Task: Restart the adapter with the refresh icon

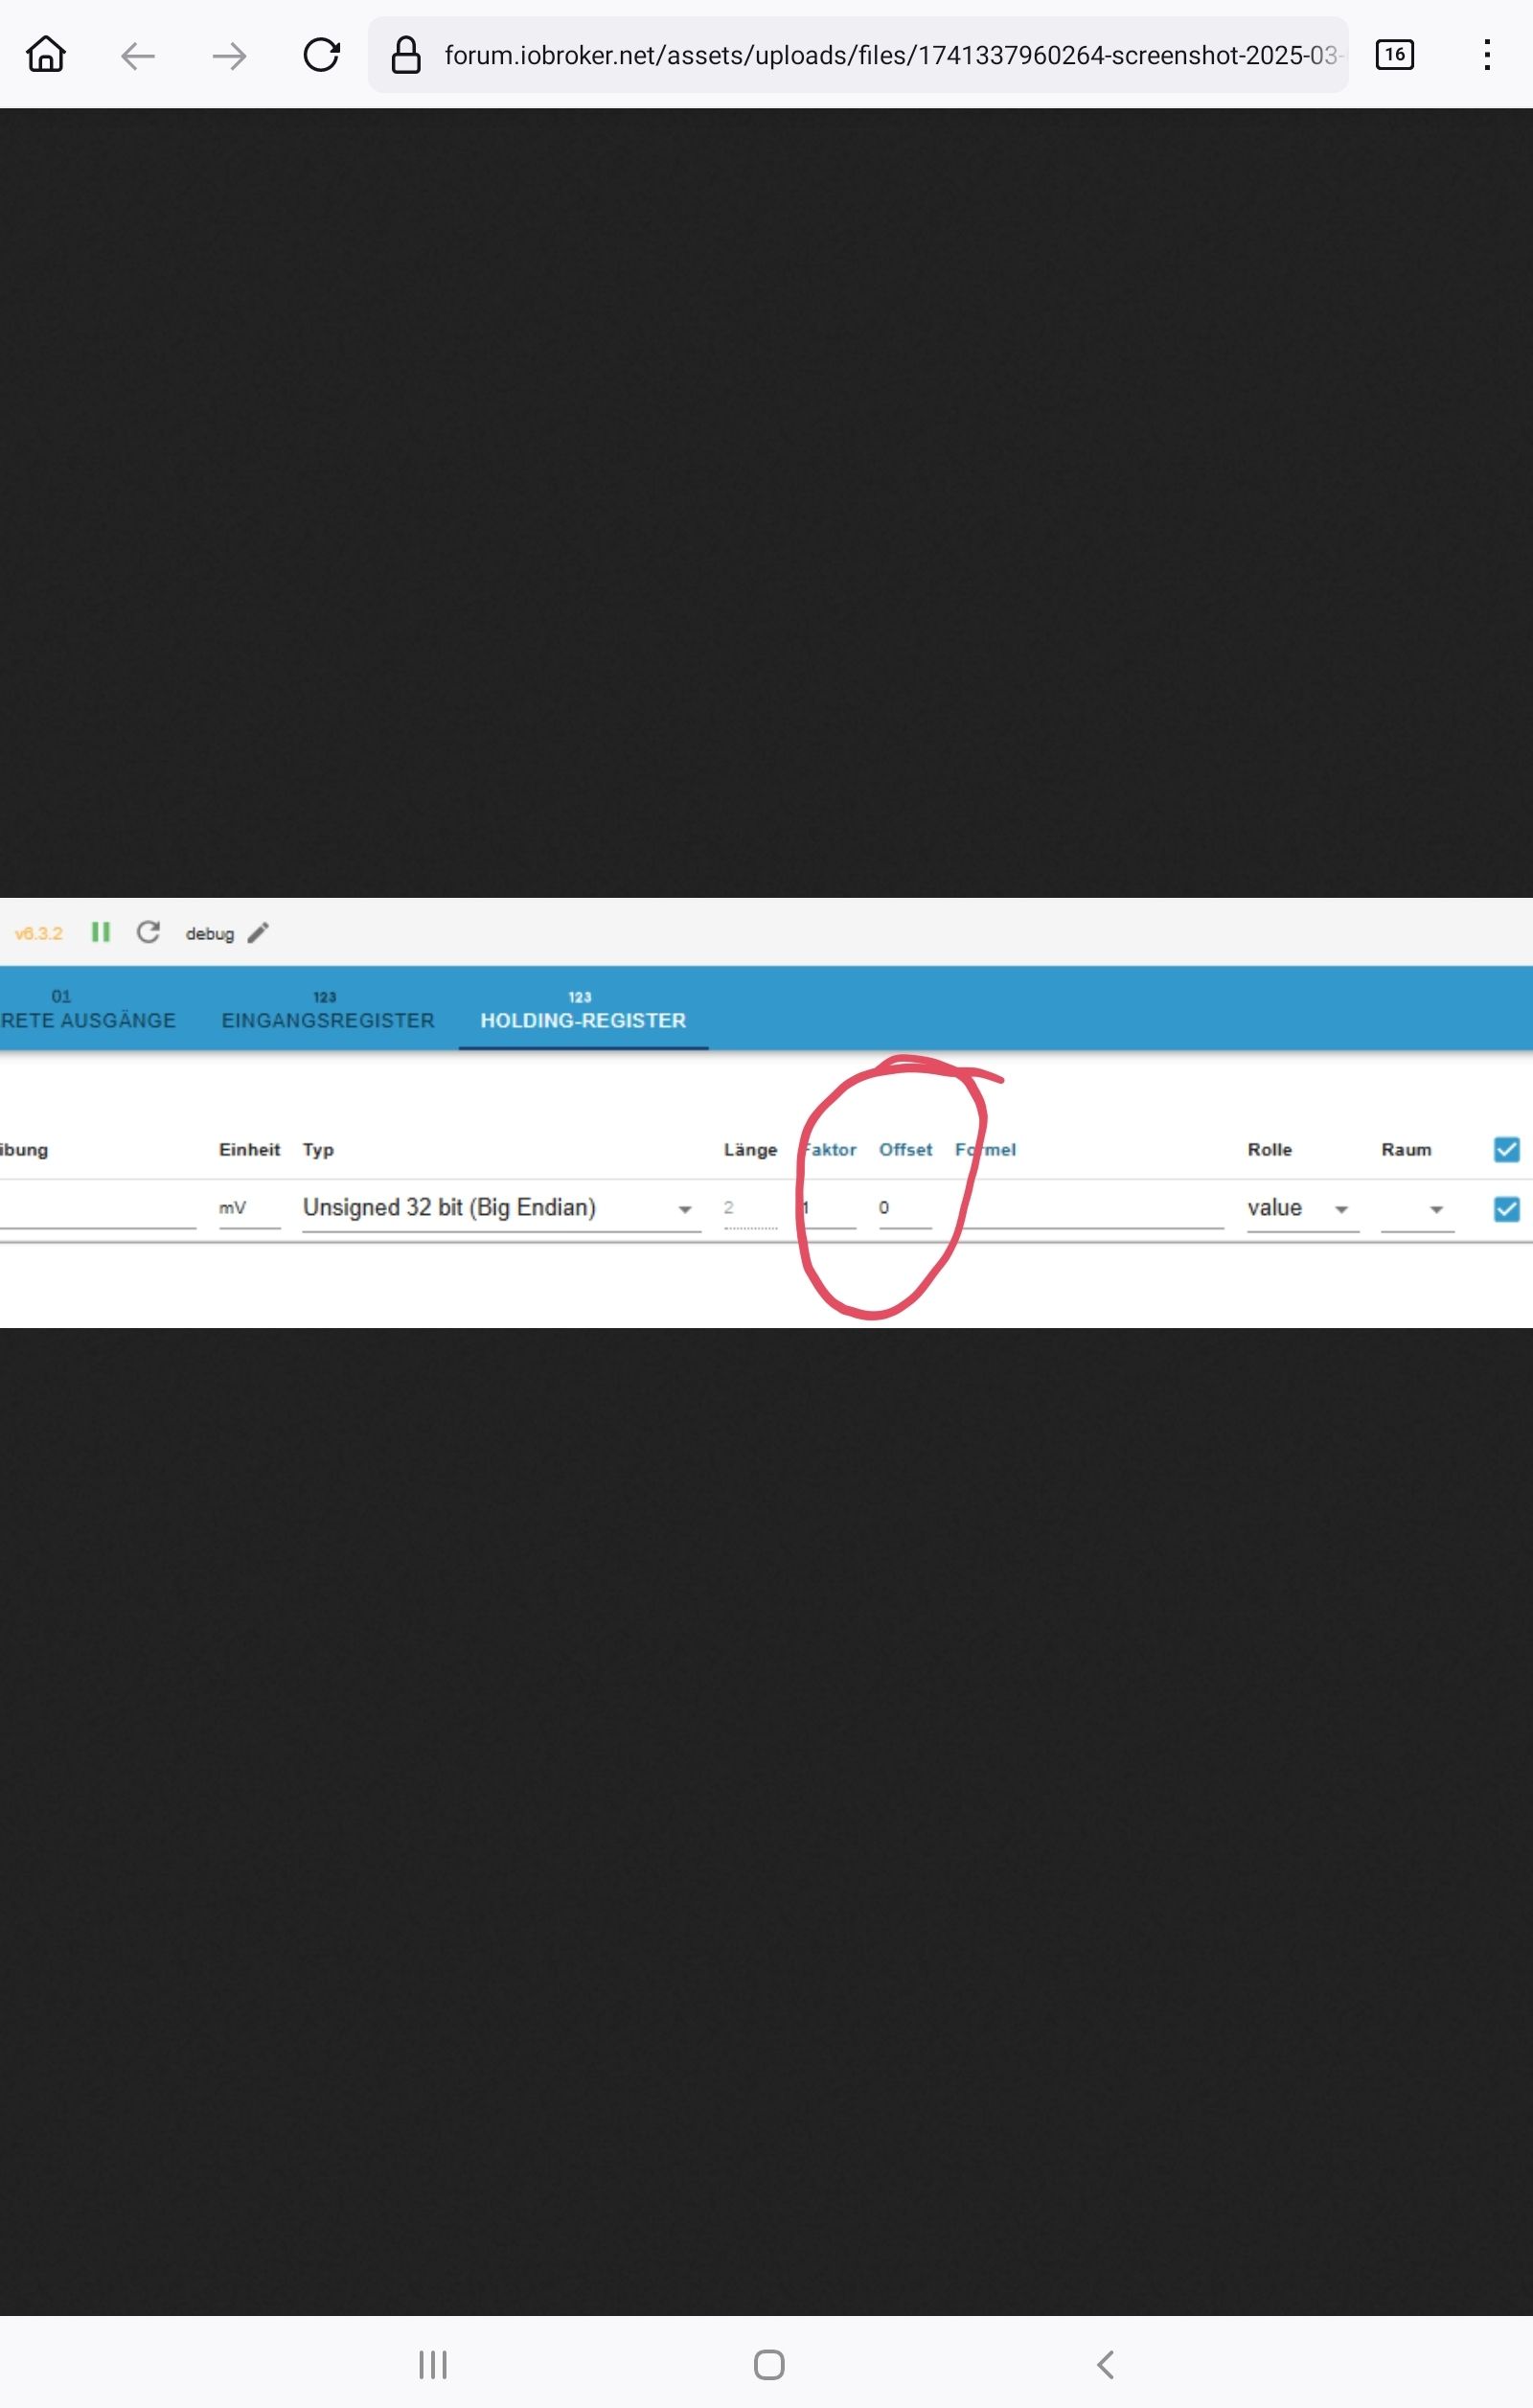Action: [x=148, y=932]
